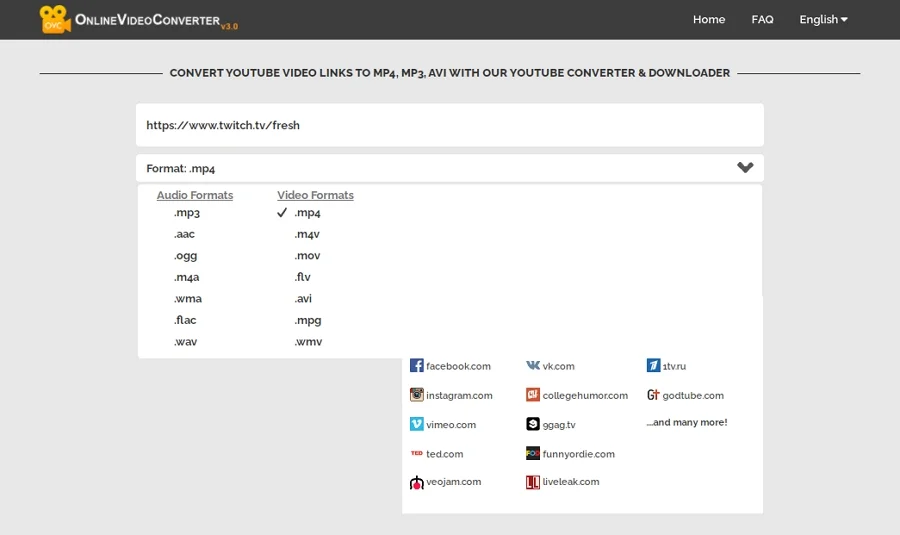Open the English language dropdown
The image size is (900, 535).
coord(823,19)
